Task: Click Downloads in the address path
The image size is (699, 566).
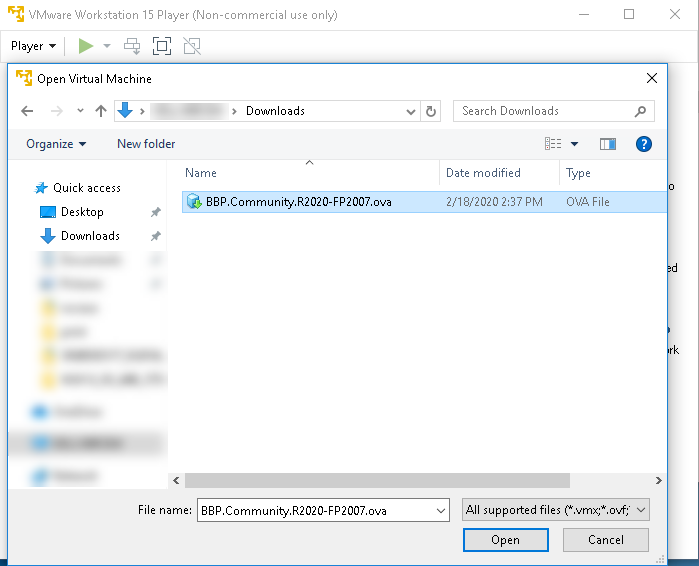Action: [x=275, y=111]
